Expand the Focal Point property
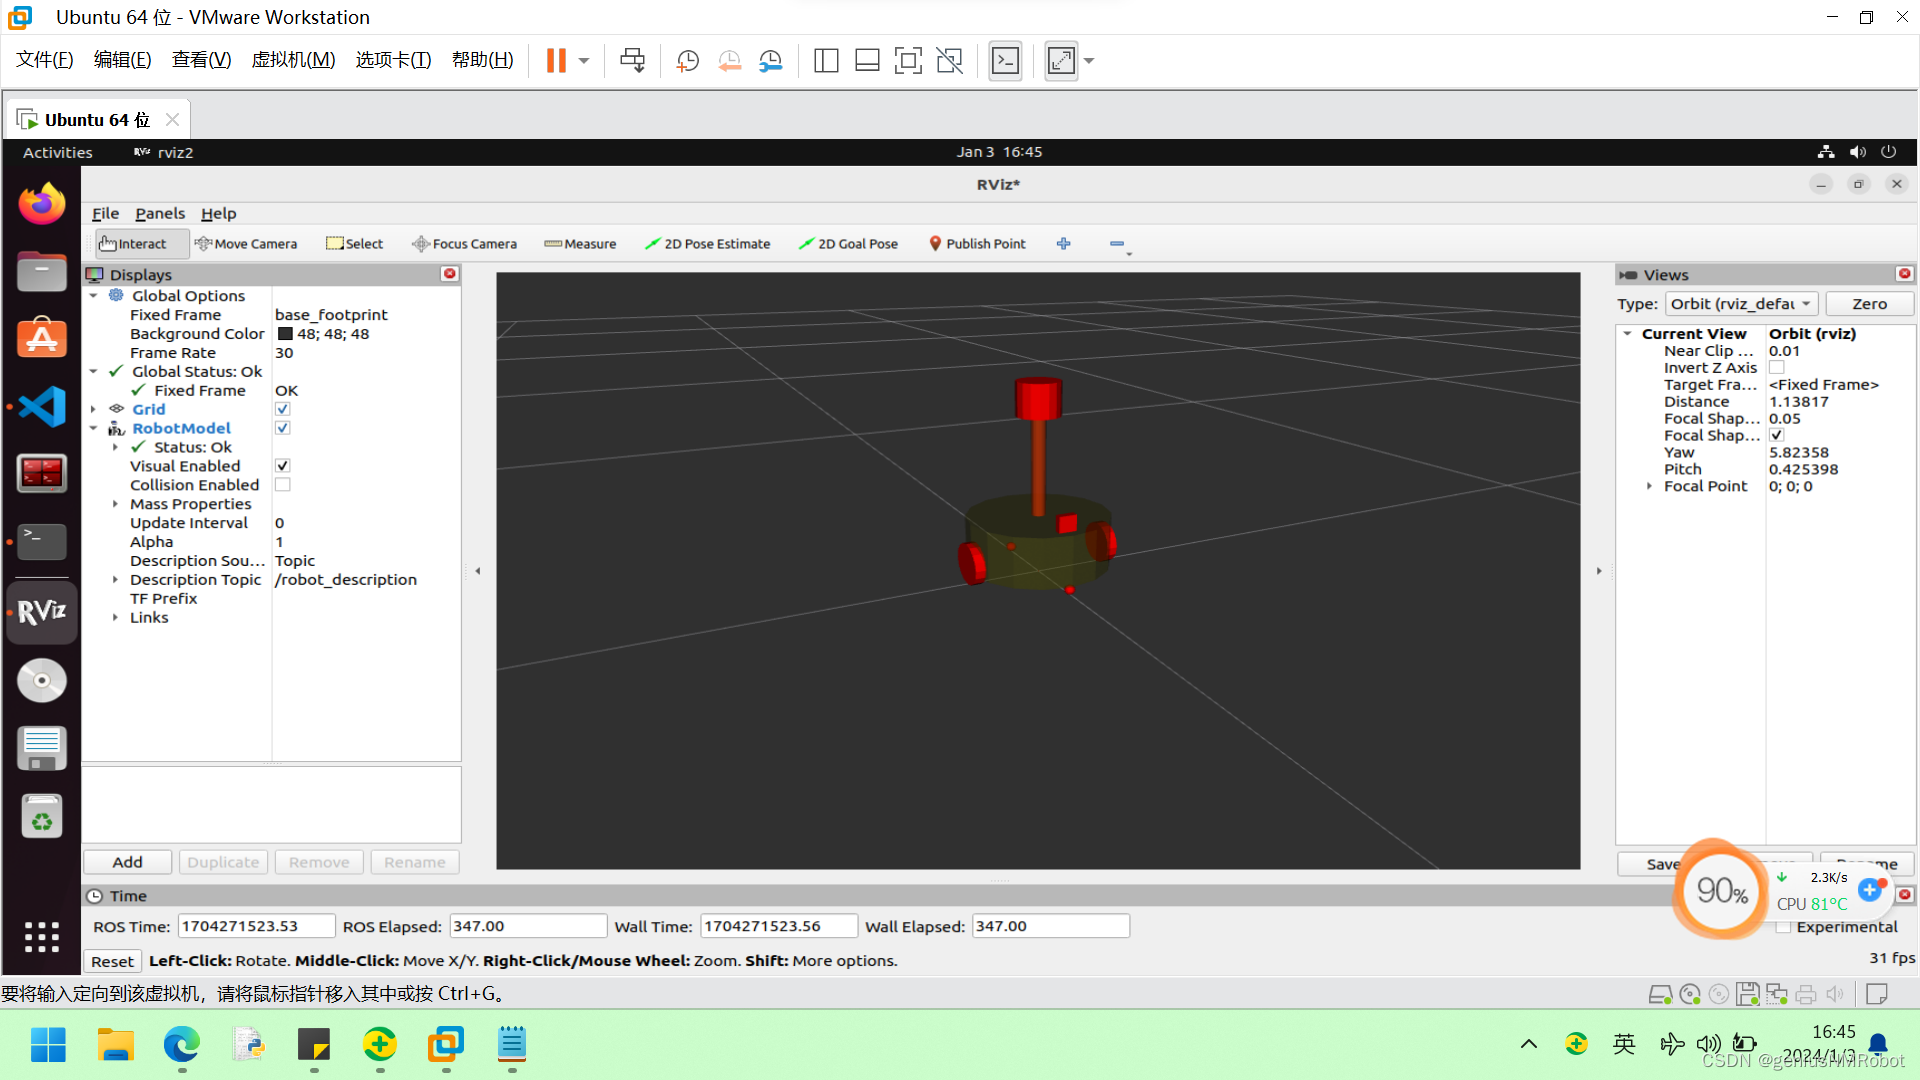 [x=1649, y=486]
